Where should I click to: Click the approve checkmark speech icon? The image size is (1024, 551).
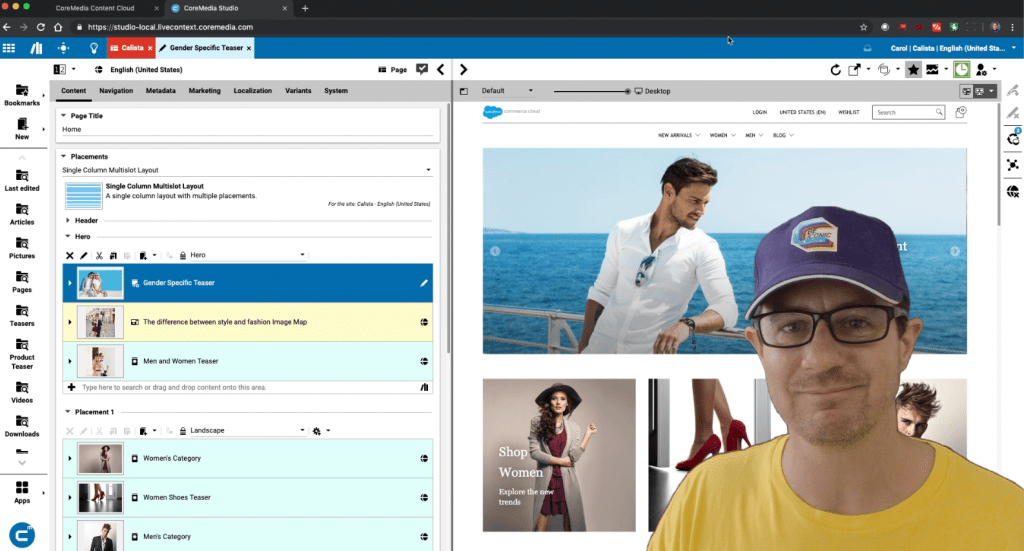(x=422, y=69)
